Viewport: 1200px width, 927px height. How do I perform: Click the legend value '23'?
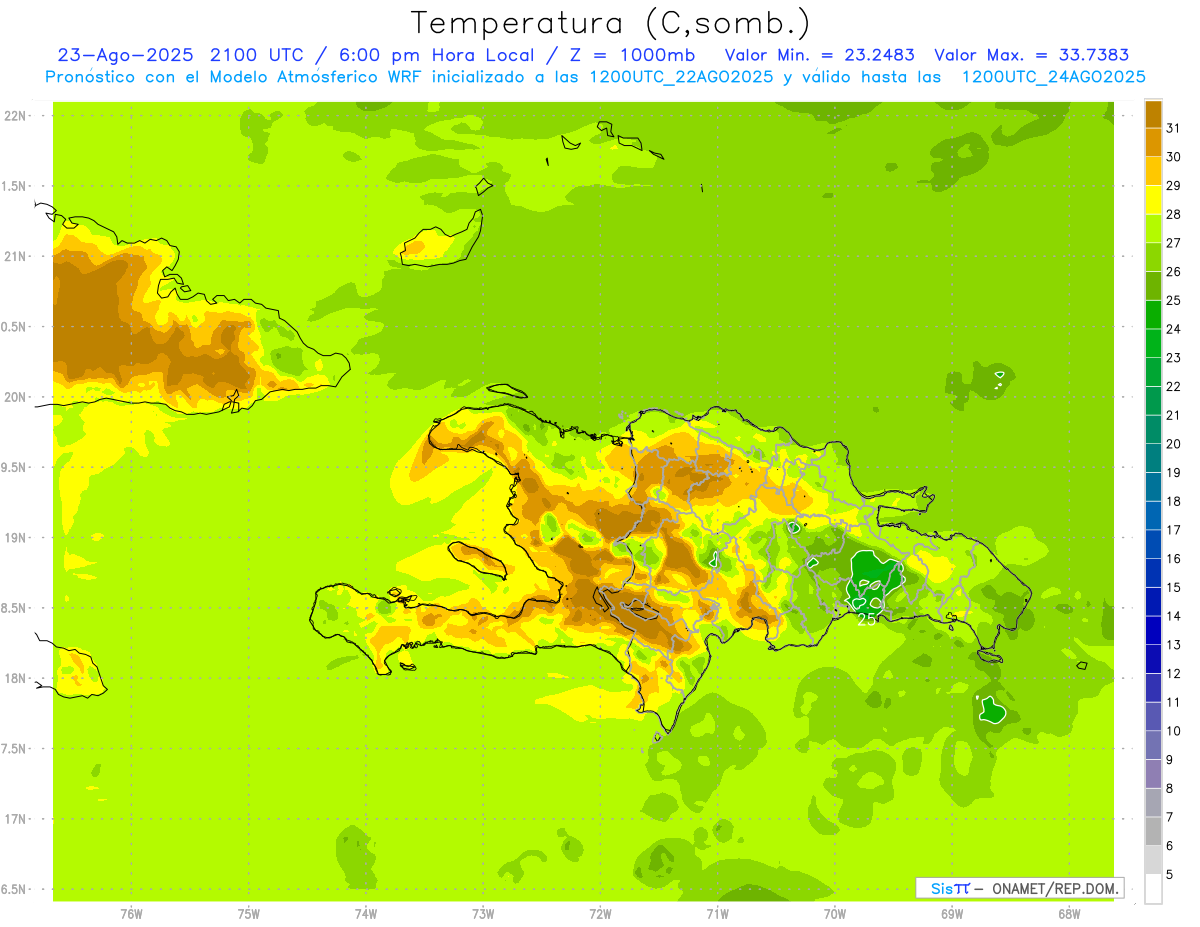click(1174, 357)
